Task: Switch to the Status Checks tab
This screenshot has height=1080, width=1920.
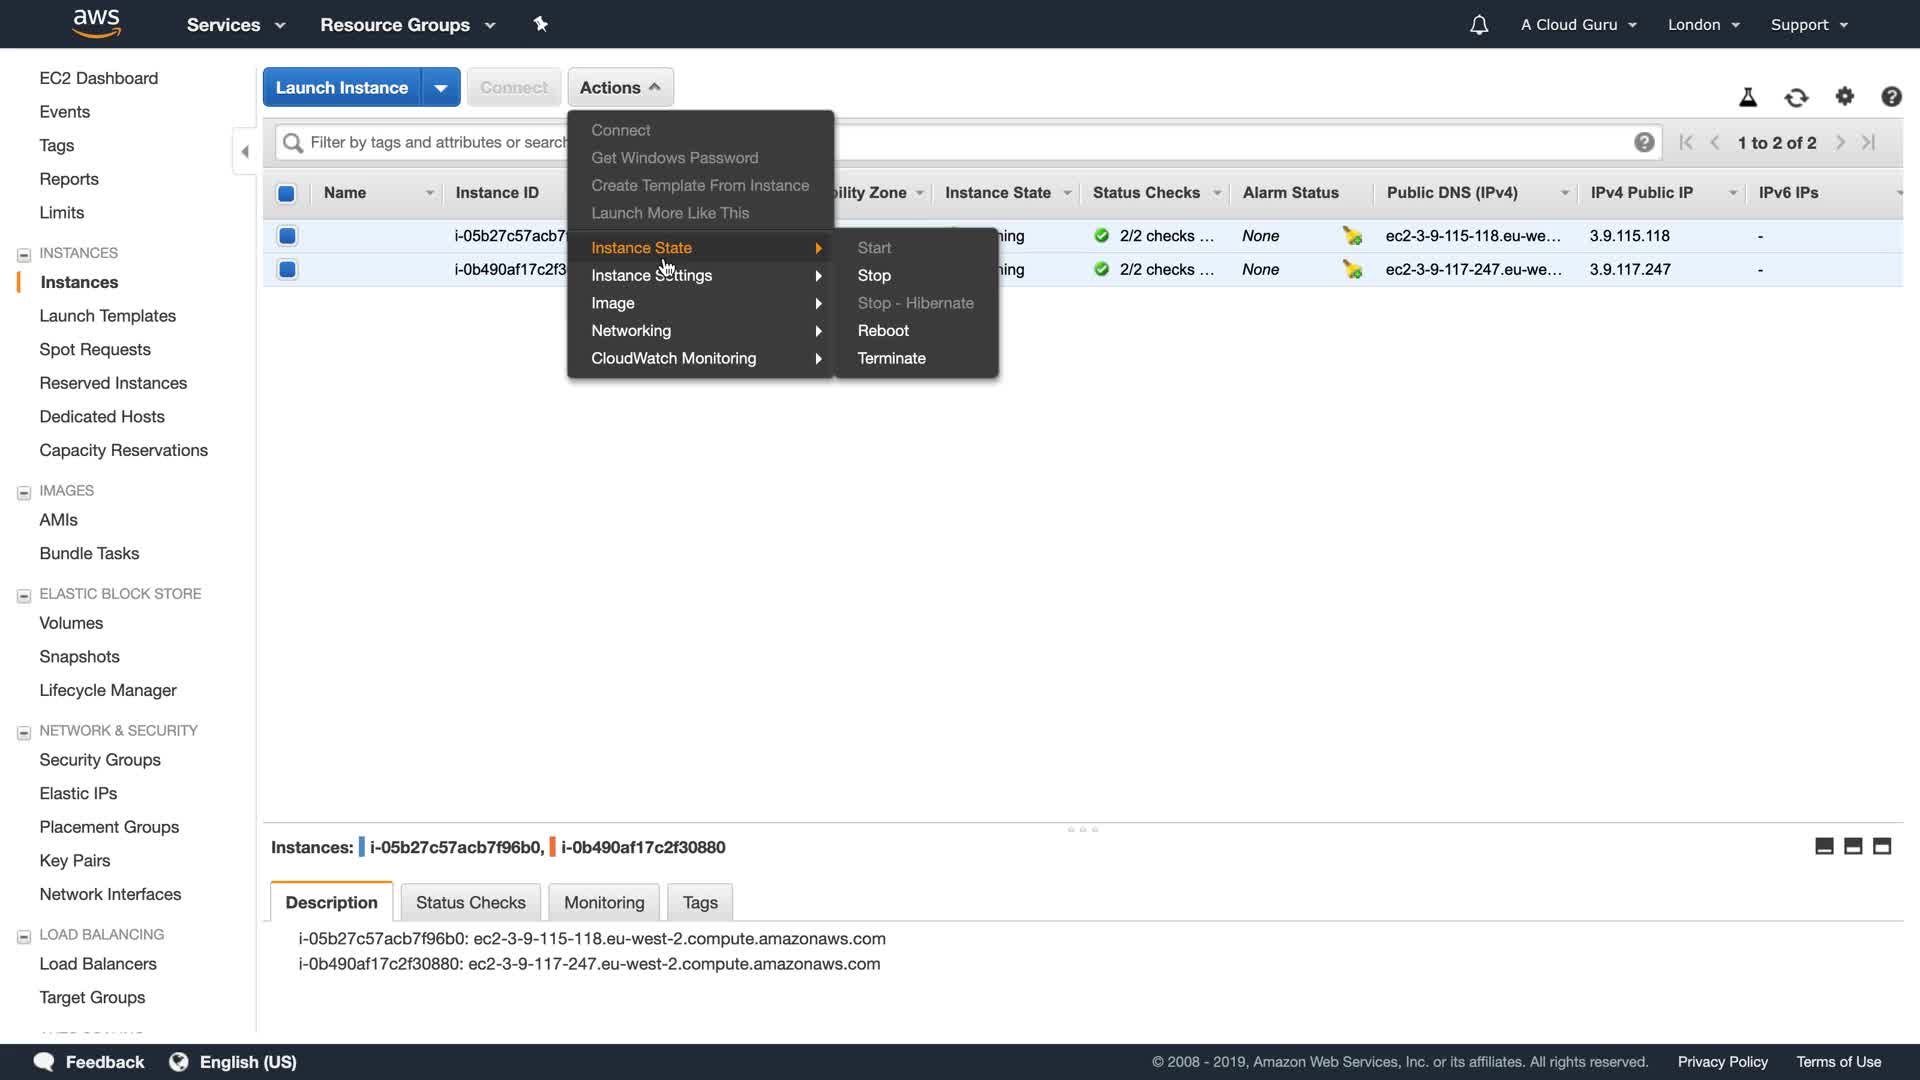Action: point(470,902)
